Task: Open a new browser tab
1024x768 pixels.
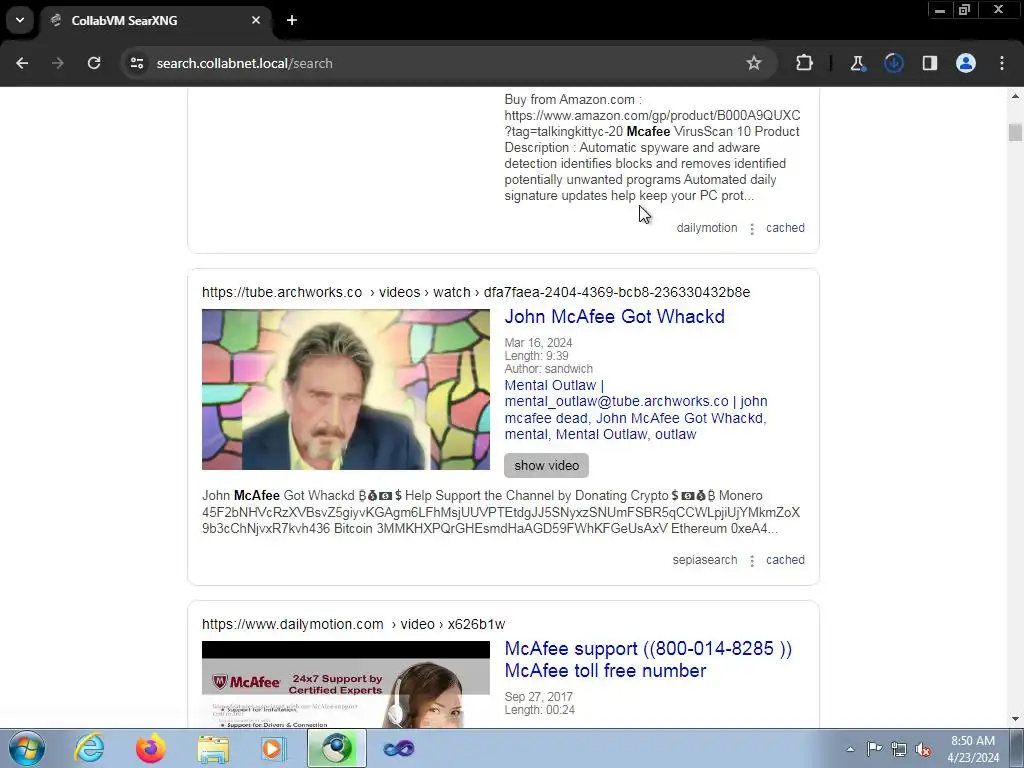Action: click(292, 20)
